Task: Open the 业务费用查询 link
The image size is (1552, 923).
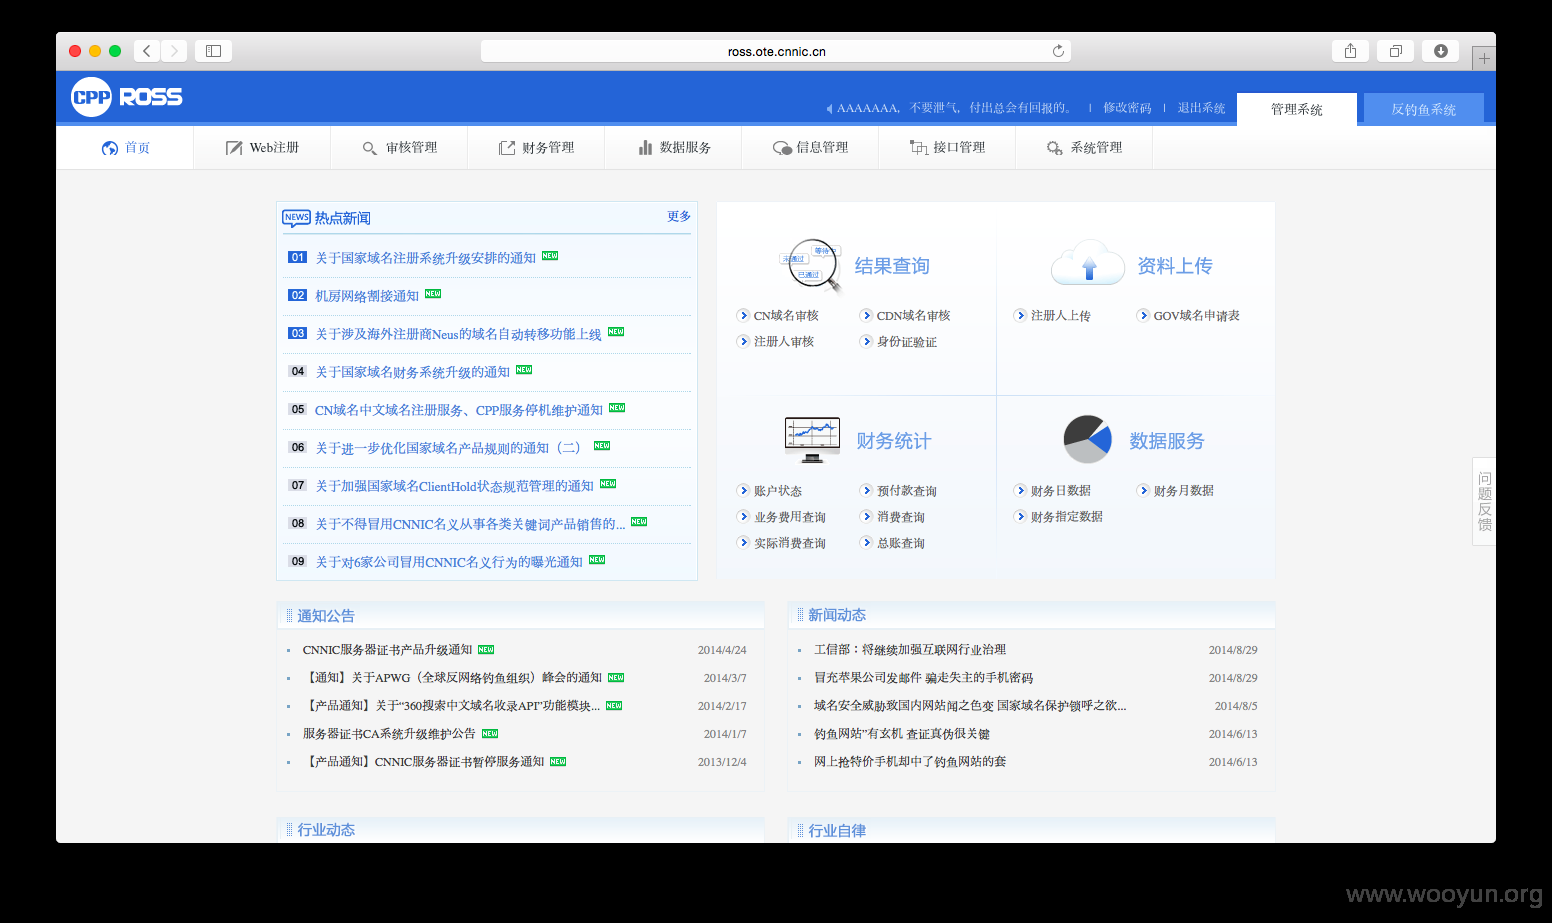Action: click(790, 517)
